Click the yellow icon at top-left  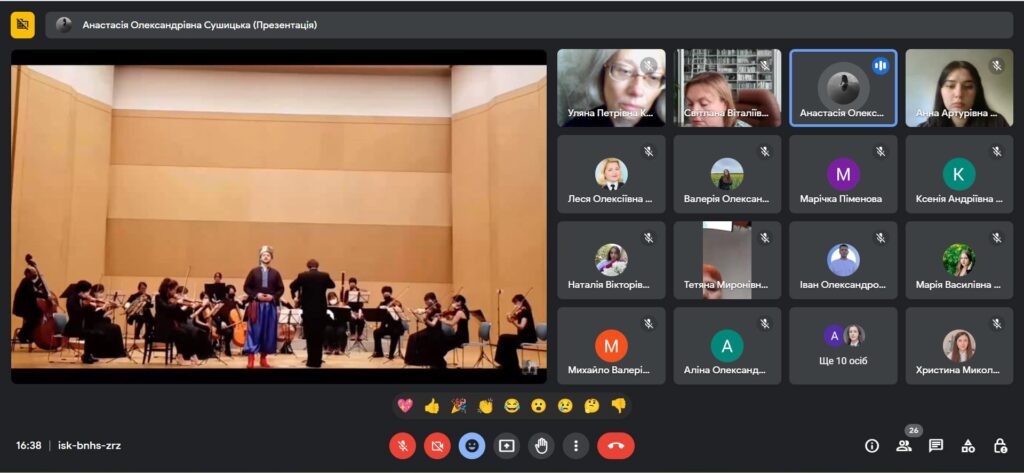(22, 25)
